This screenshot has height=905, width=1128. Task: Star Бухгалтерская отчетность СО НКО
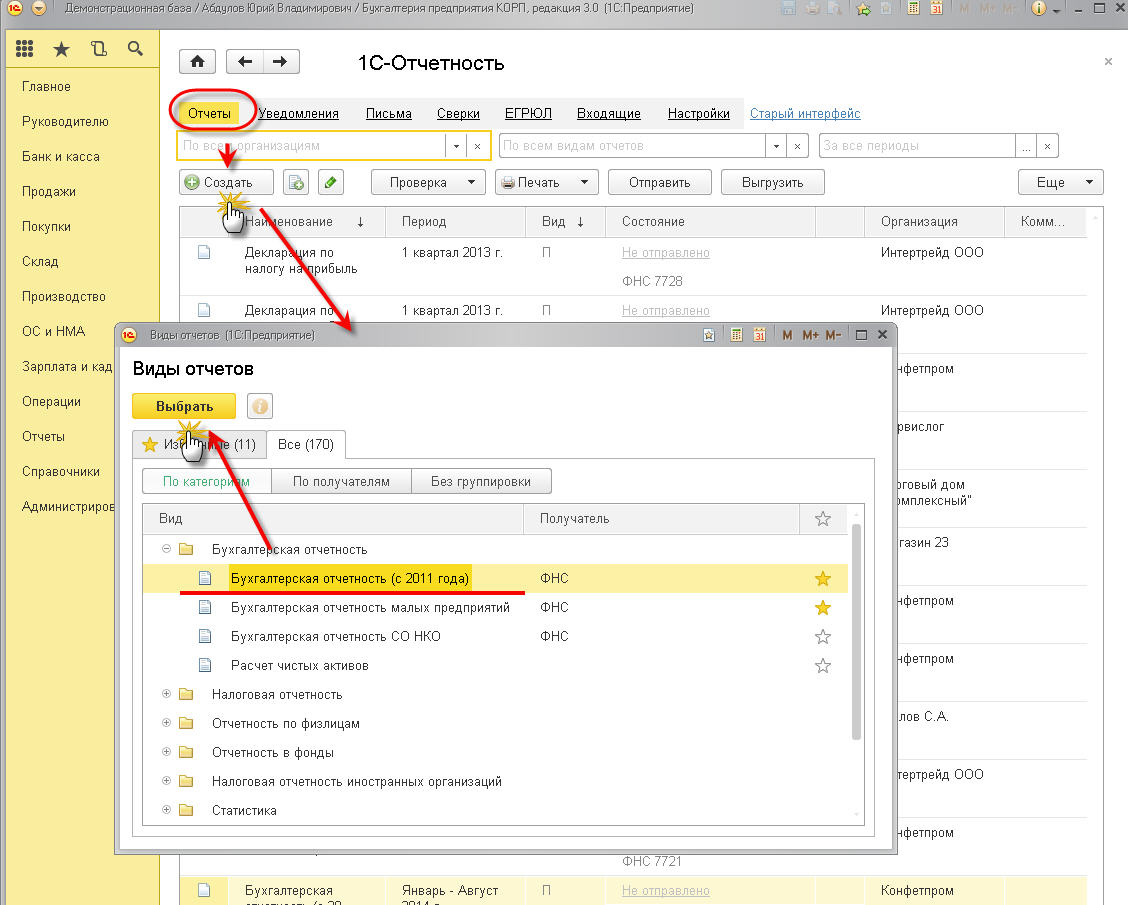point(823,637)
